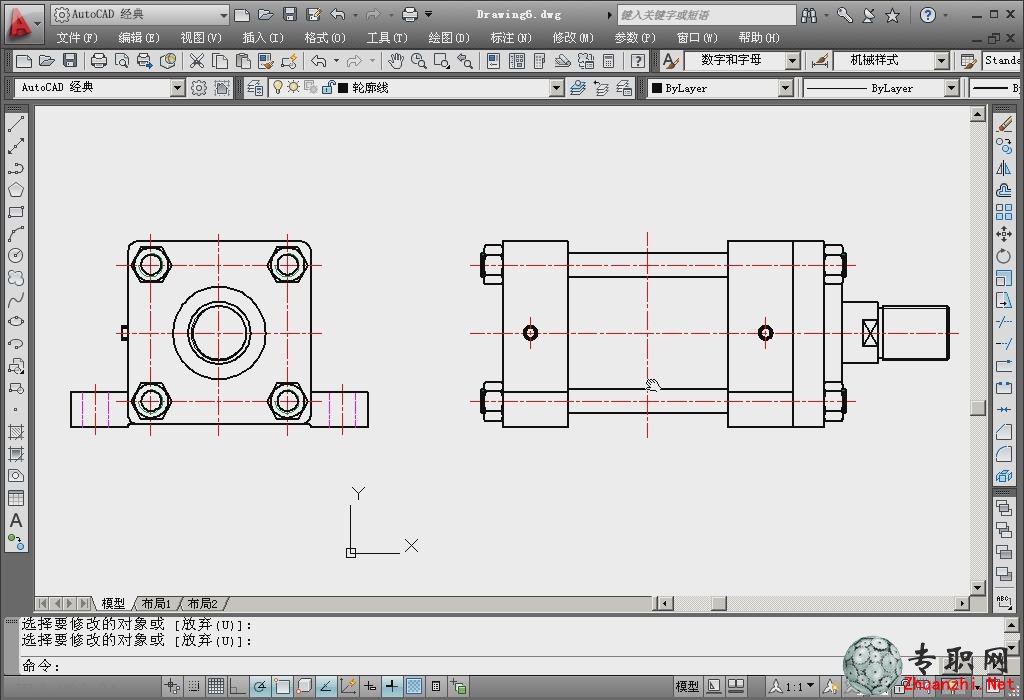Screen dimensions: 1024x700
Task: Toggle Object Snap Tracking in status bar
Action: 326,686
